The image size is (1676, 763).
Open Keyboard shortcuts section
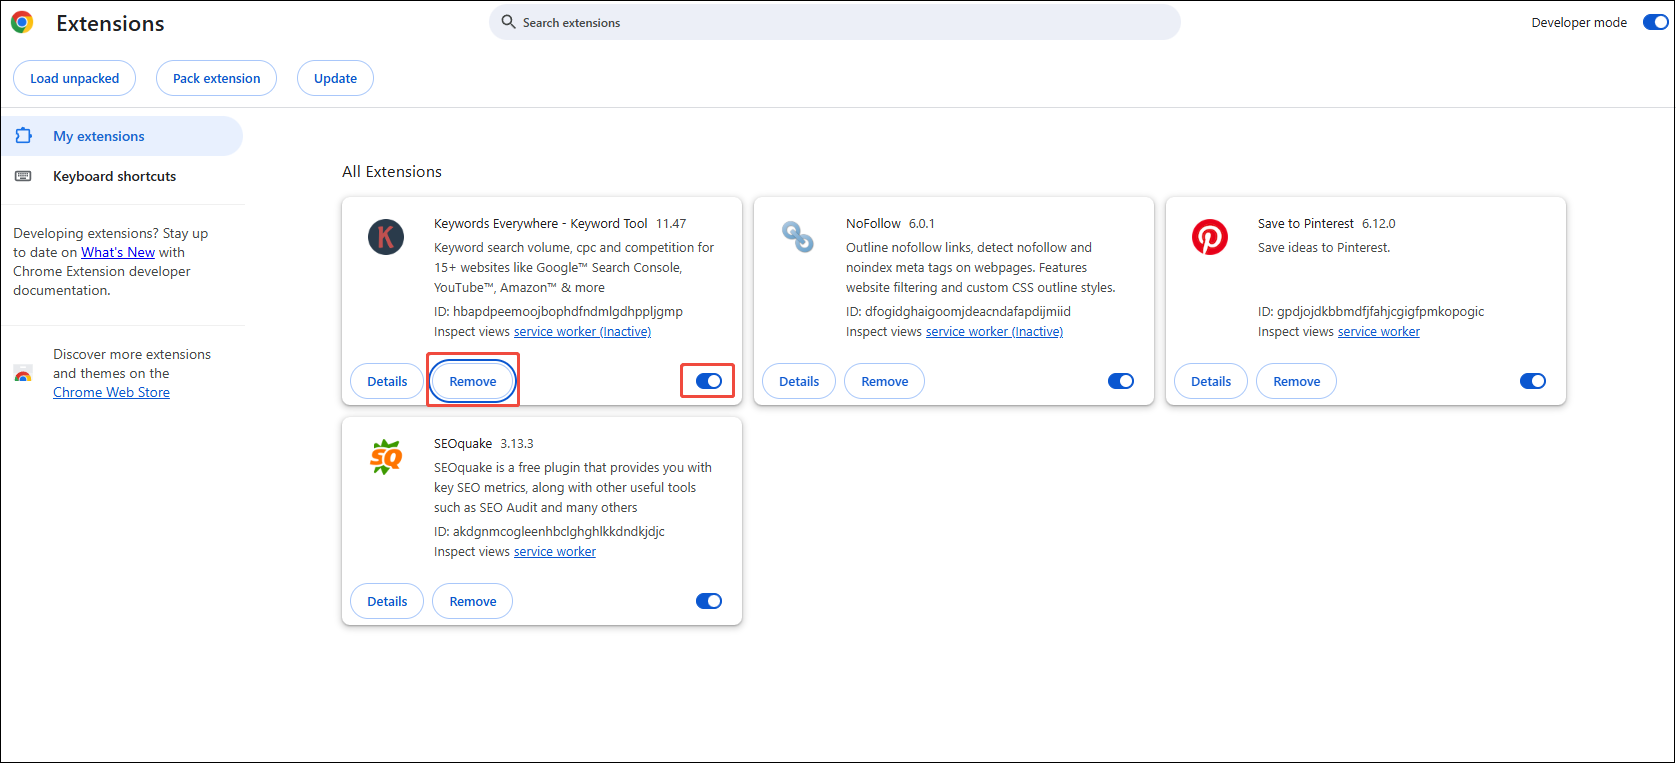coord(122,176)
